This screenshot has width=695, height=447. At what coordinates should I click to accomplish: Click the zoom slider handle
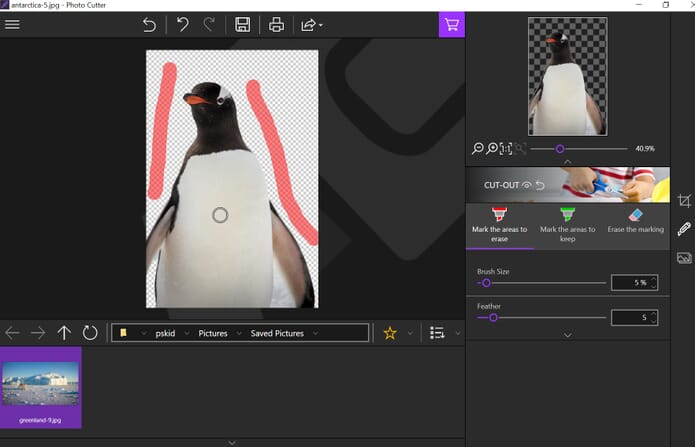click(x=560, y=149)
